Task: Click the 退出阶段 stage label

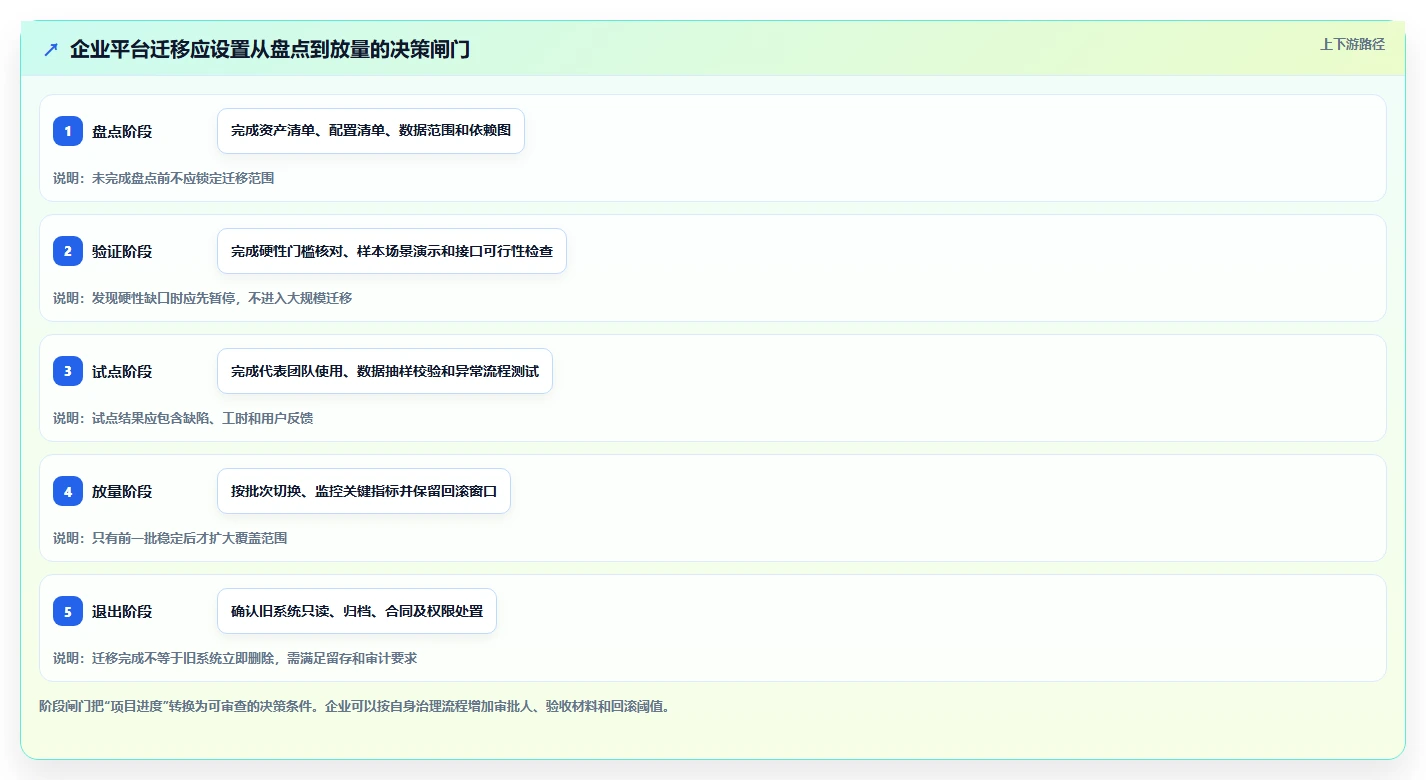Action: click(122, 611)
